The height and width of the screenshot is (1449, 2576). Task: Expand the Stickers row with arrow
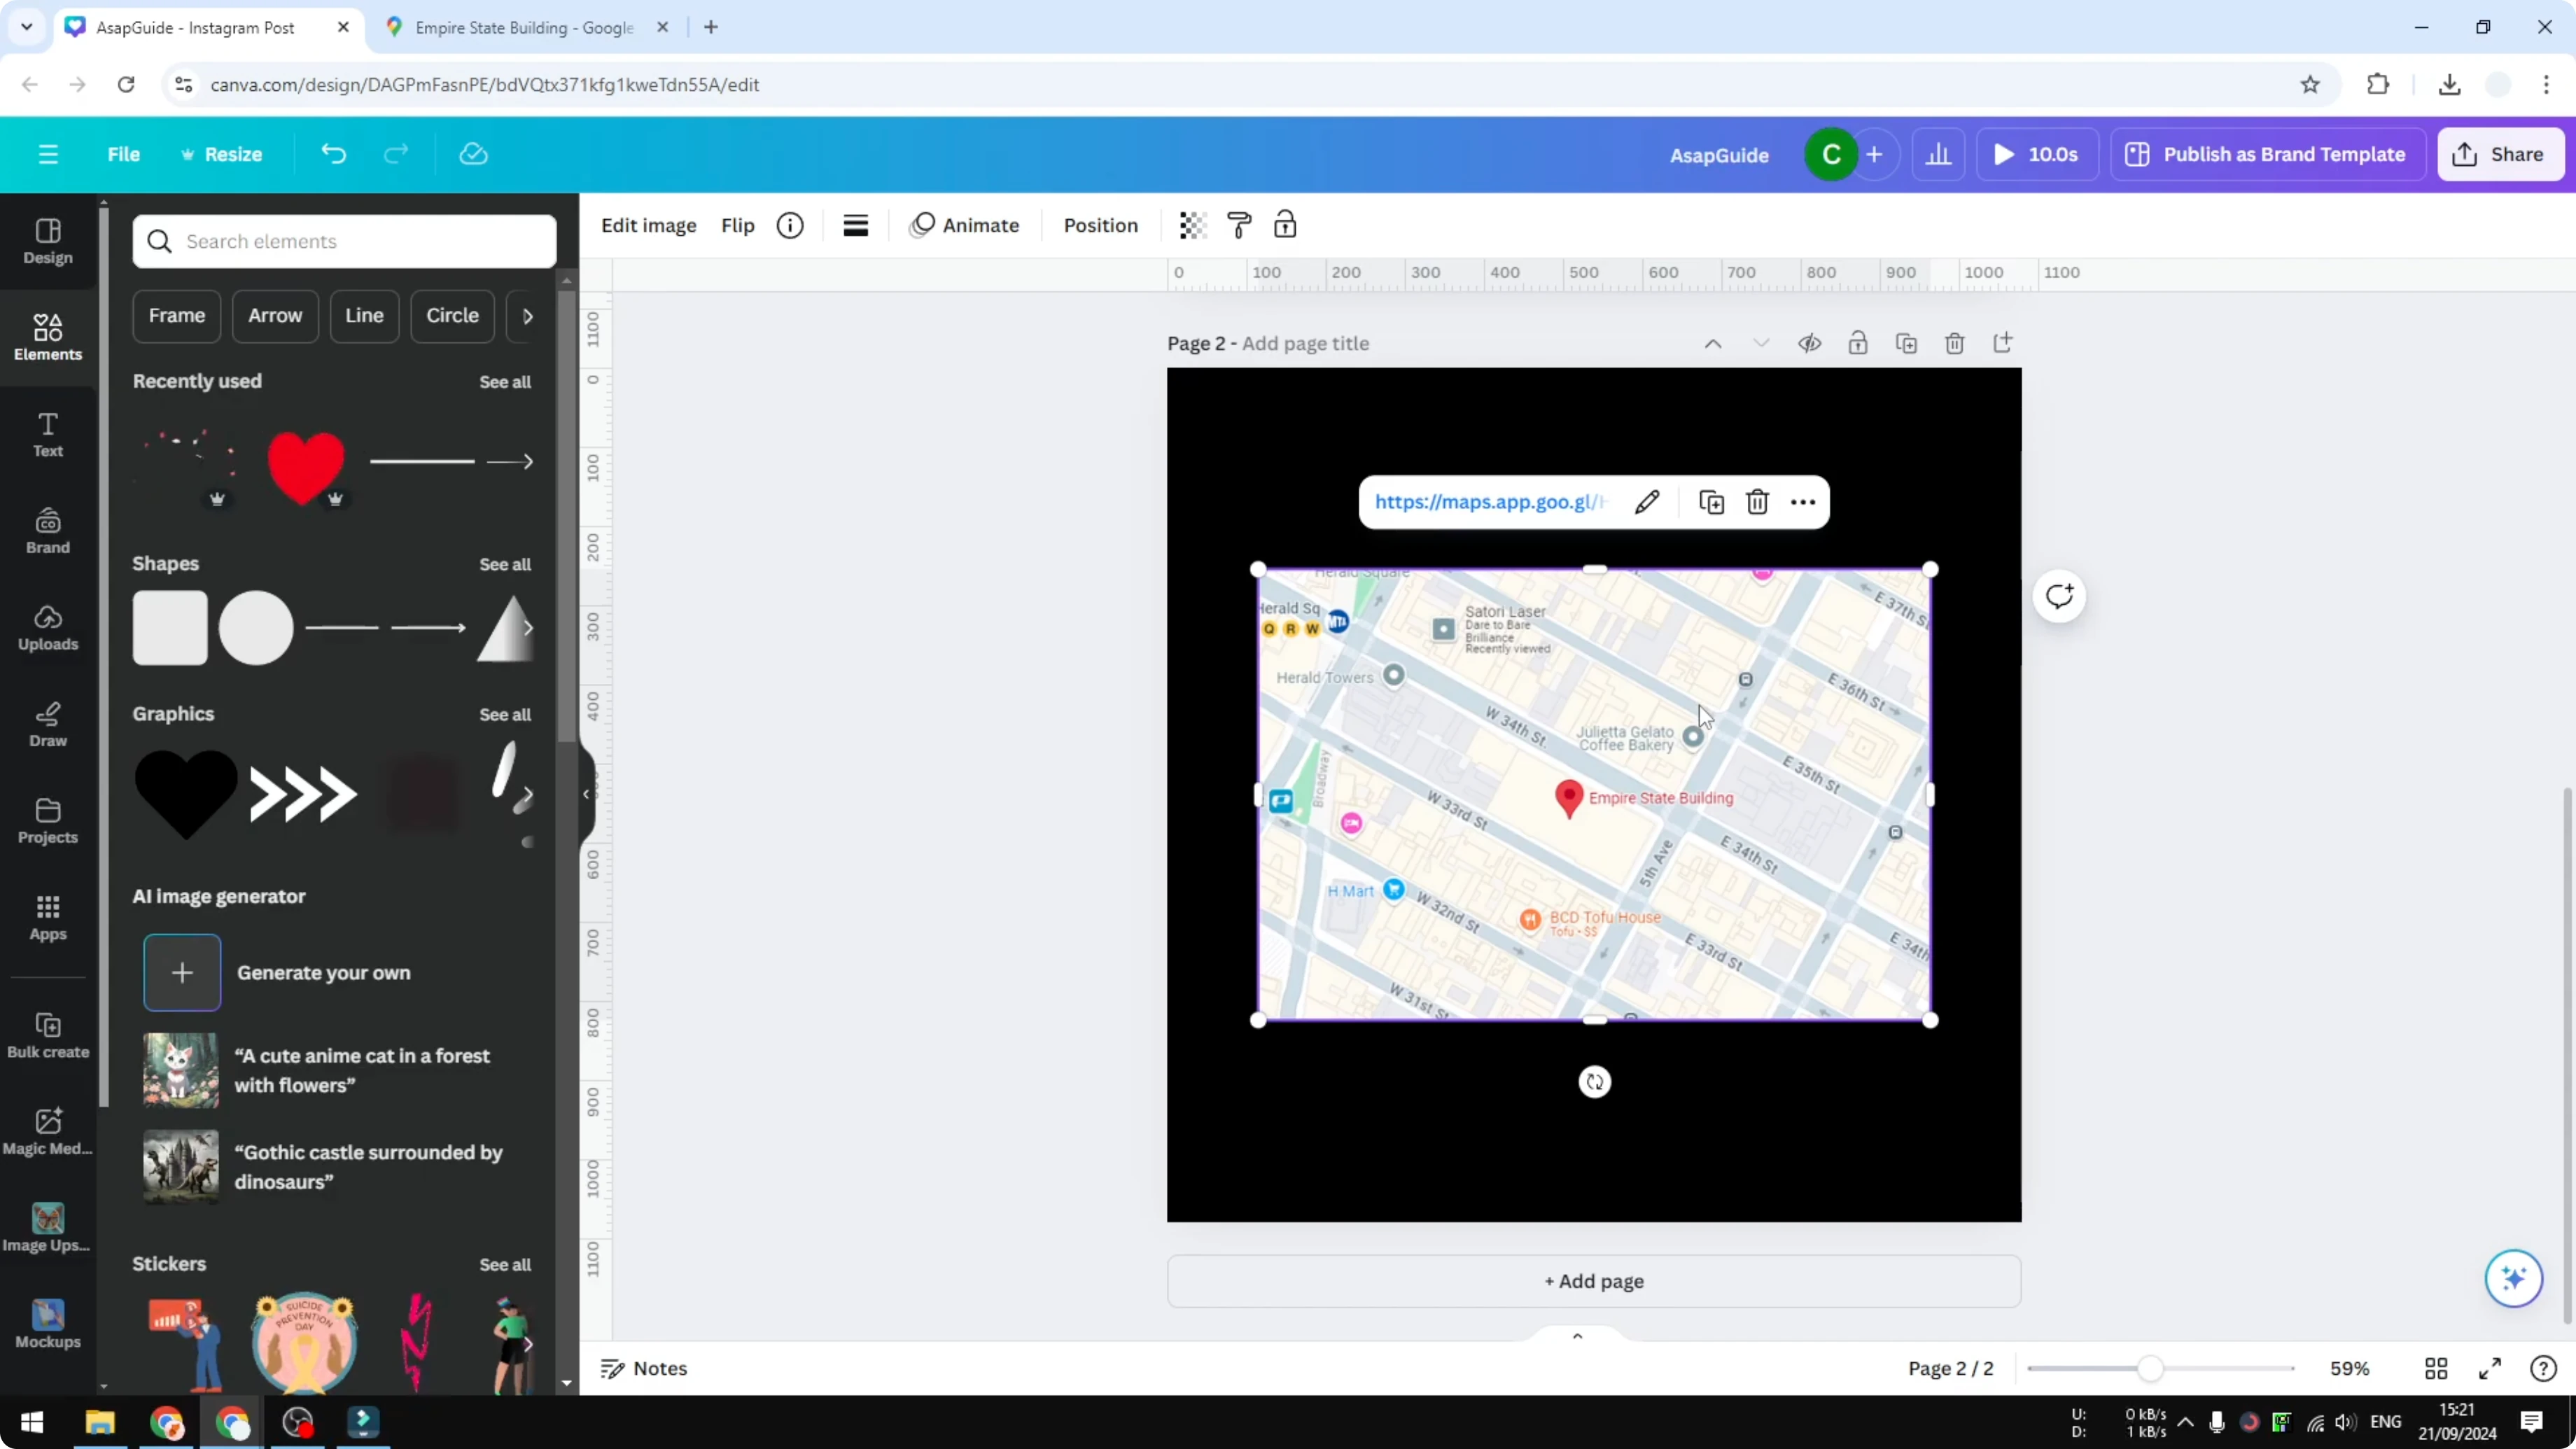528,1344
